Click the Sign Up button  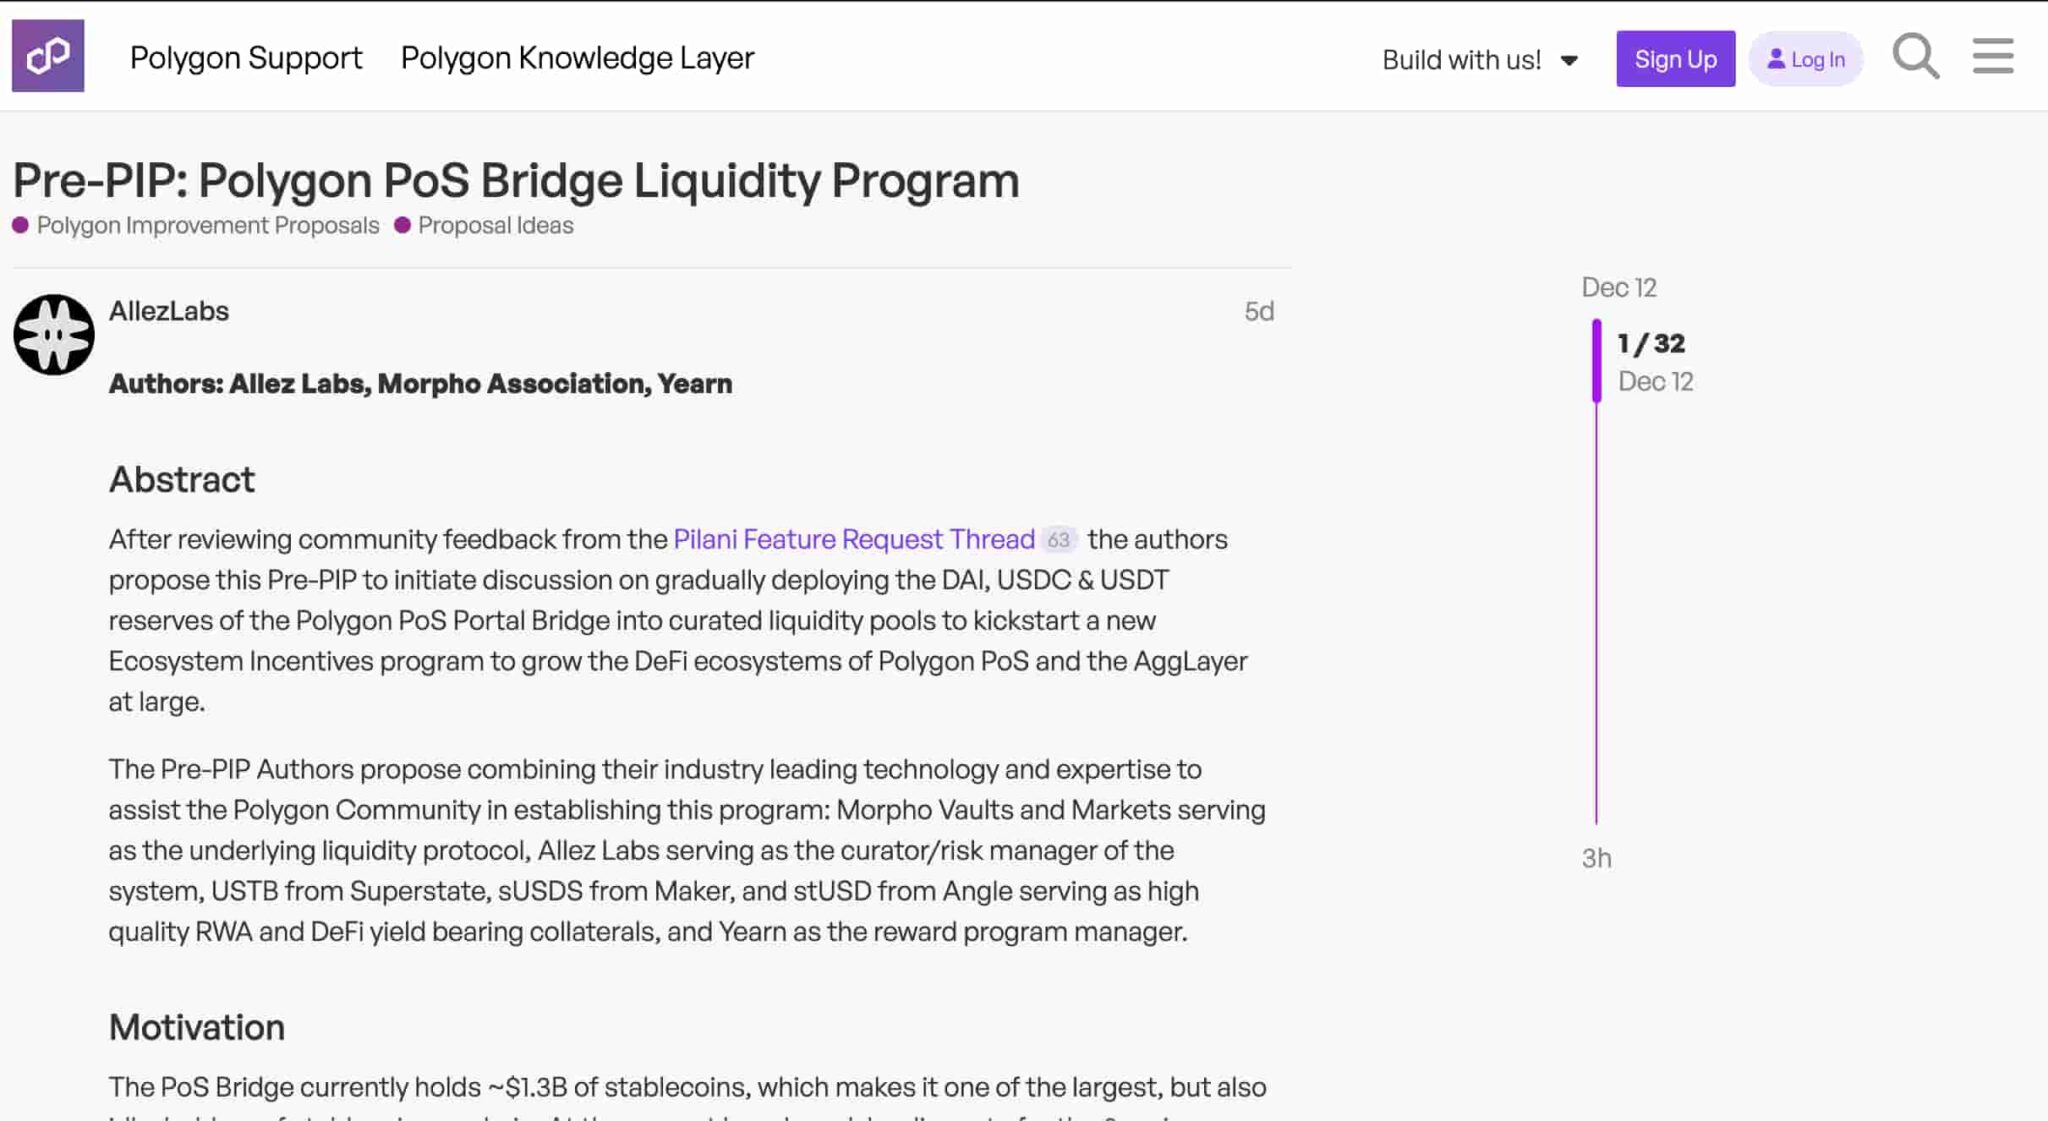[x=1675, y=59]
